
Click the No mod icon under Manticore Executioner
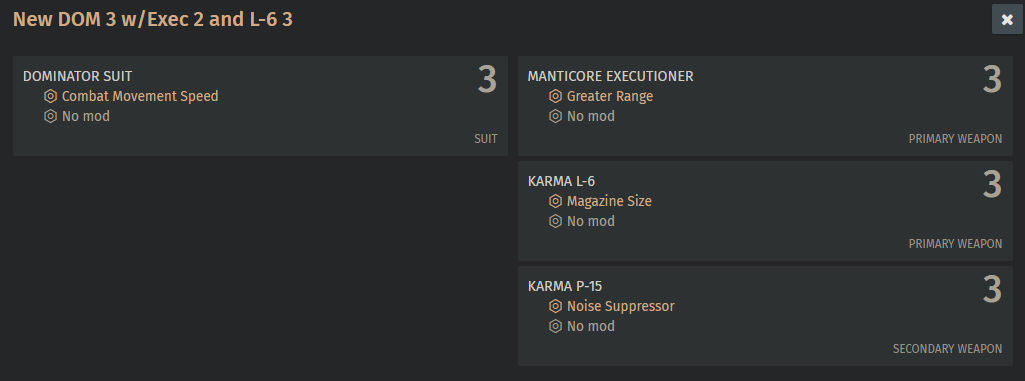coord(556,116)
